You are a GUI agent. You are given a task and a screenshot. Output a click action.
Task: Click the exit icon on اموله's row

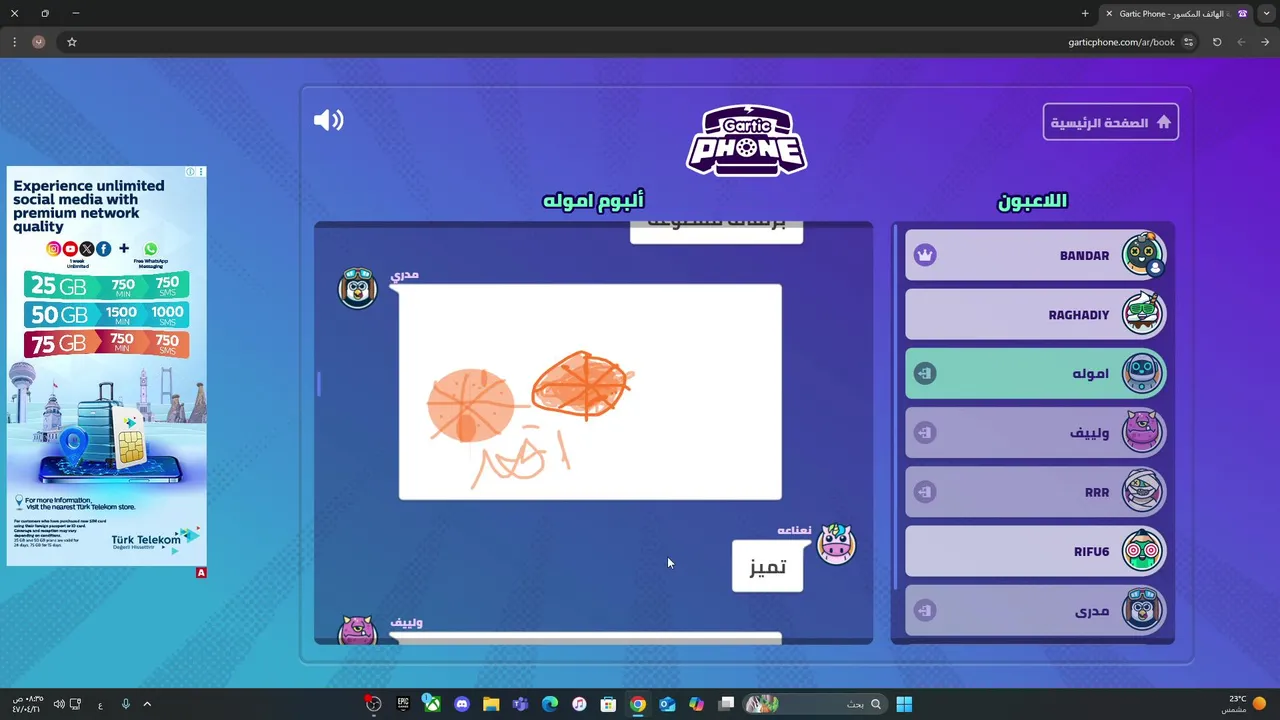[x=925, y=373]
